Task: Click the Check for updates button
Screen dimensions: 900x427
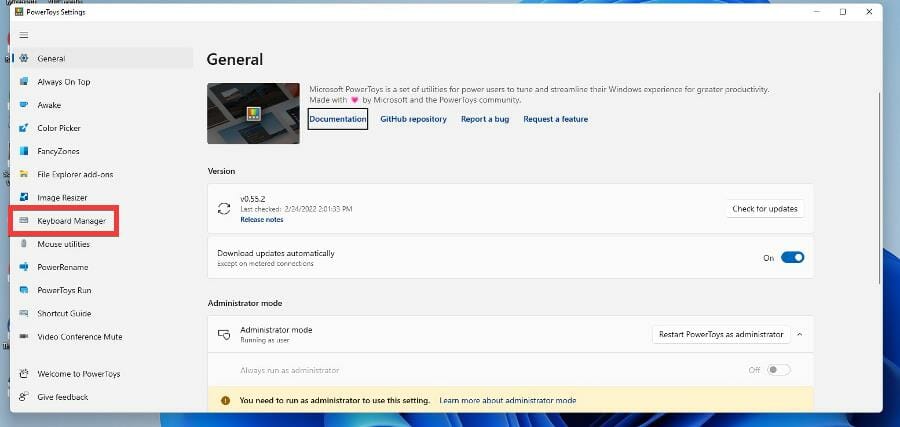Action: pyautogui.click(x=765, y=209)
